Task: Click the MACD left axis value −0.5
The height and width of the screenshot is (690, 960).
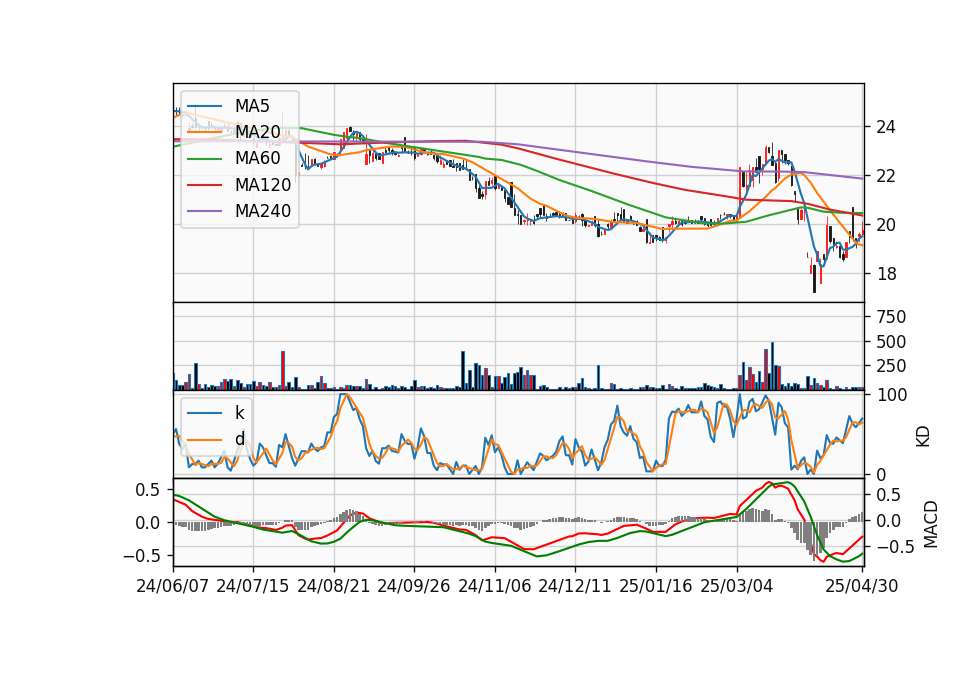Action: 141,556
